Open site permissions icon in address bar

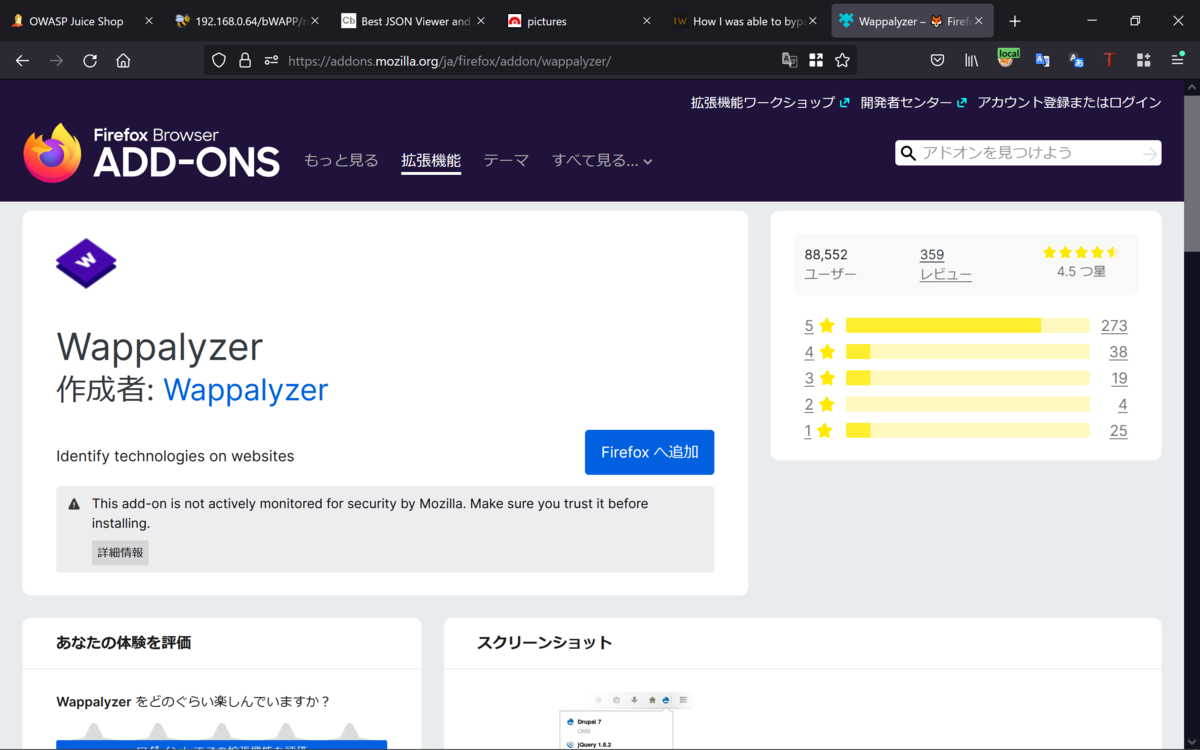[x=271, y=60]
